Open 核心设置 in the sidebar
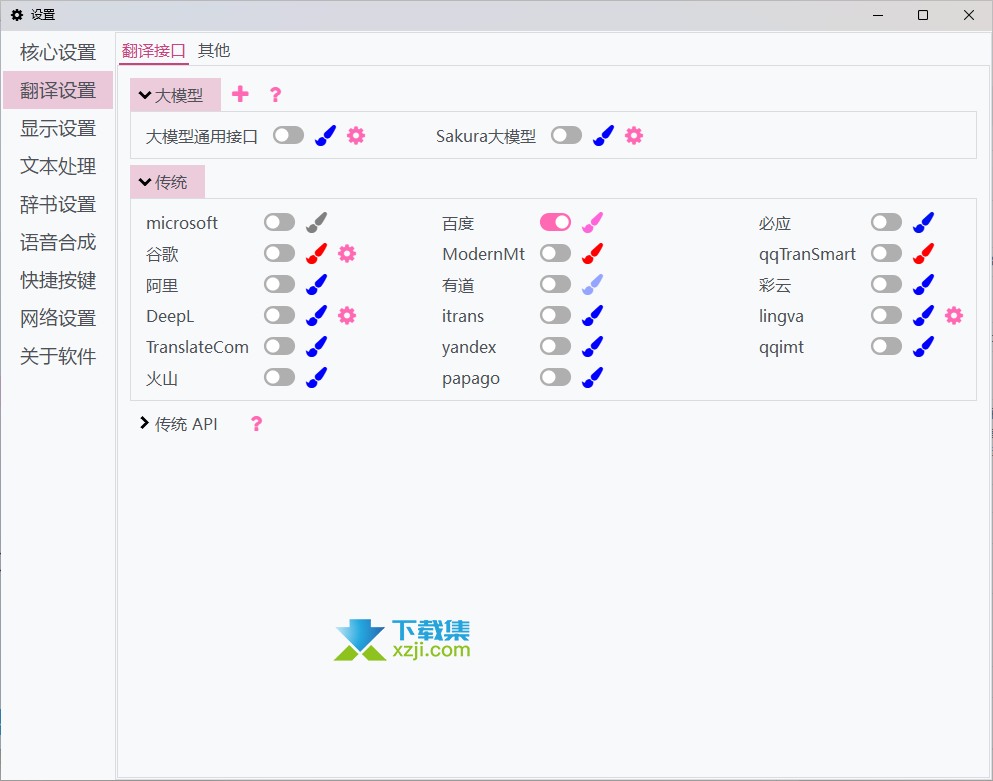This screenshot has height=781, width=993. [x=58, y=52]
